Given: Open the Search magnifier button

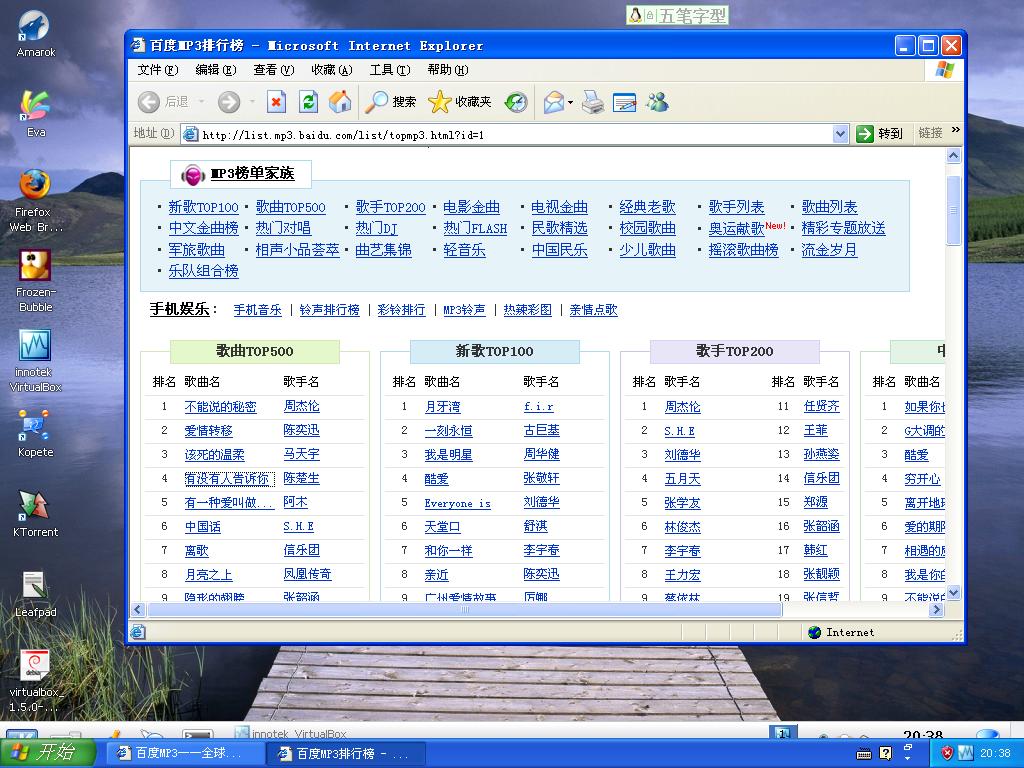Looking at the screenshot, I should click(x=390, y=102).
